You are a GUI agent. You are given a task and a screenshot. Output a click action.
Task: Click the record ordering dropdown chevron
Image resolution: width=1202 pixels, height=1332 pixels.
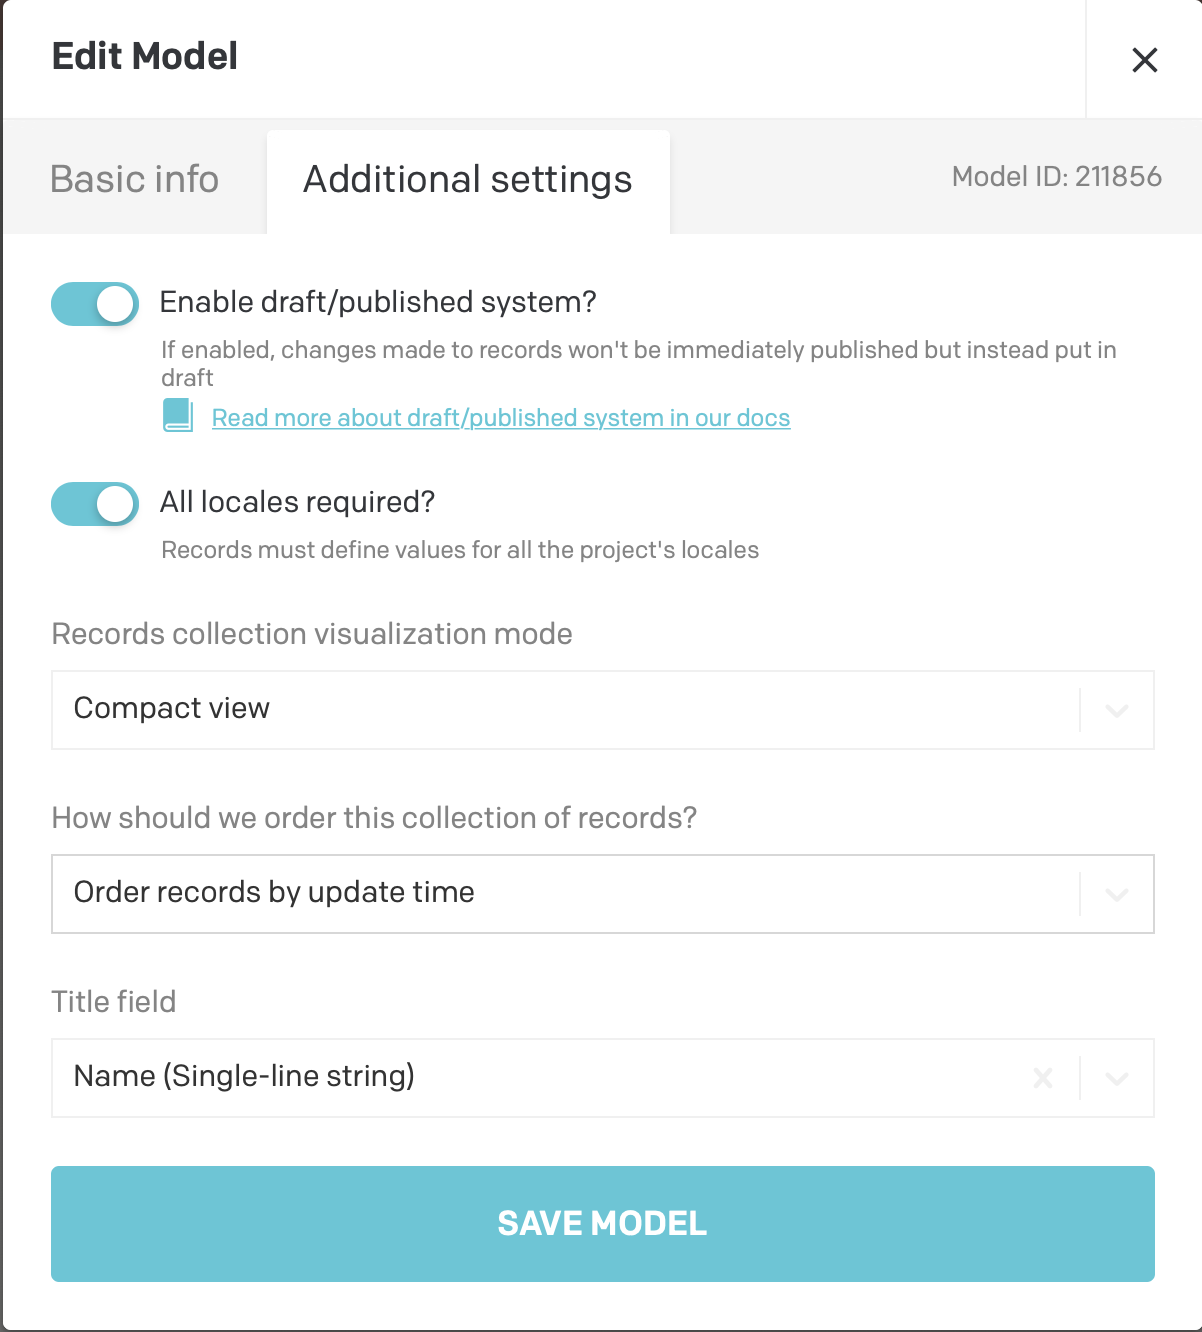pyautogui.click(x=1116, y=895)
